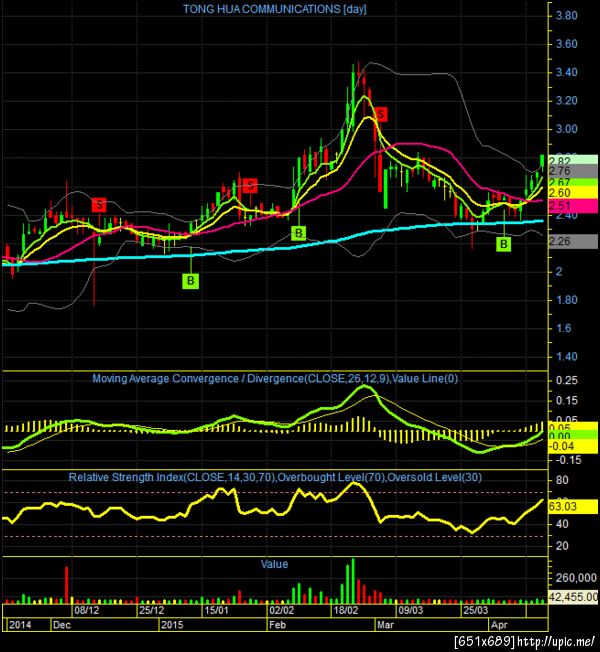Click the 3.80 price axis label
The width and height of the screenshot is (600, 652).
(x=566, y=16)
